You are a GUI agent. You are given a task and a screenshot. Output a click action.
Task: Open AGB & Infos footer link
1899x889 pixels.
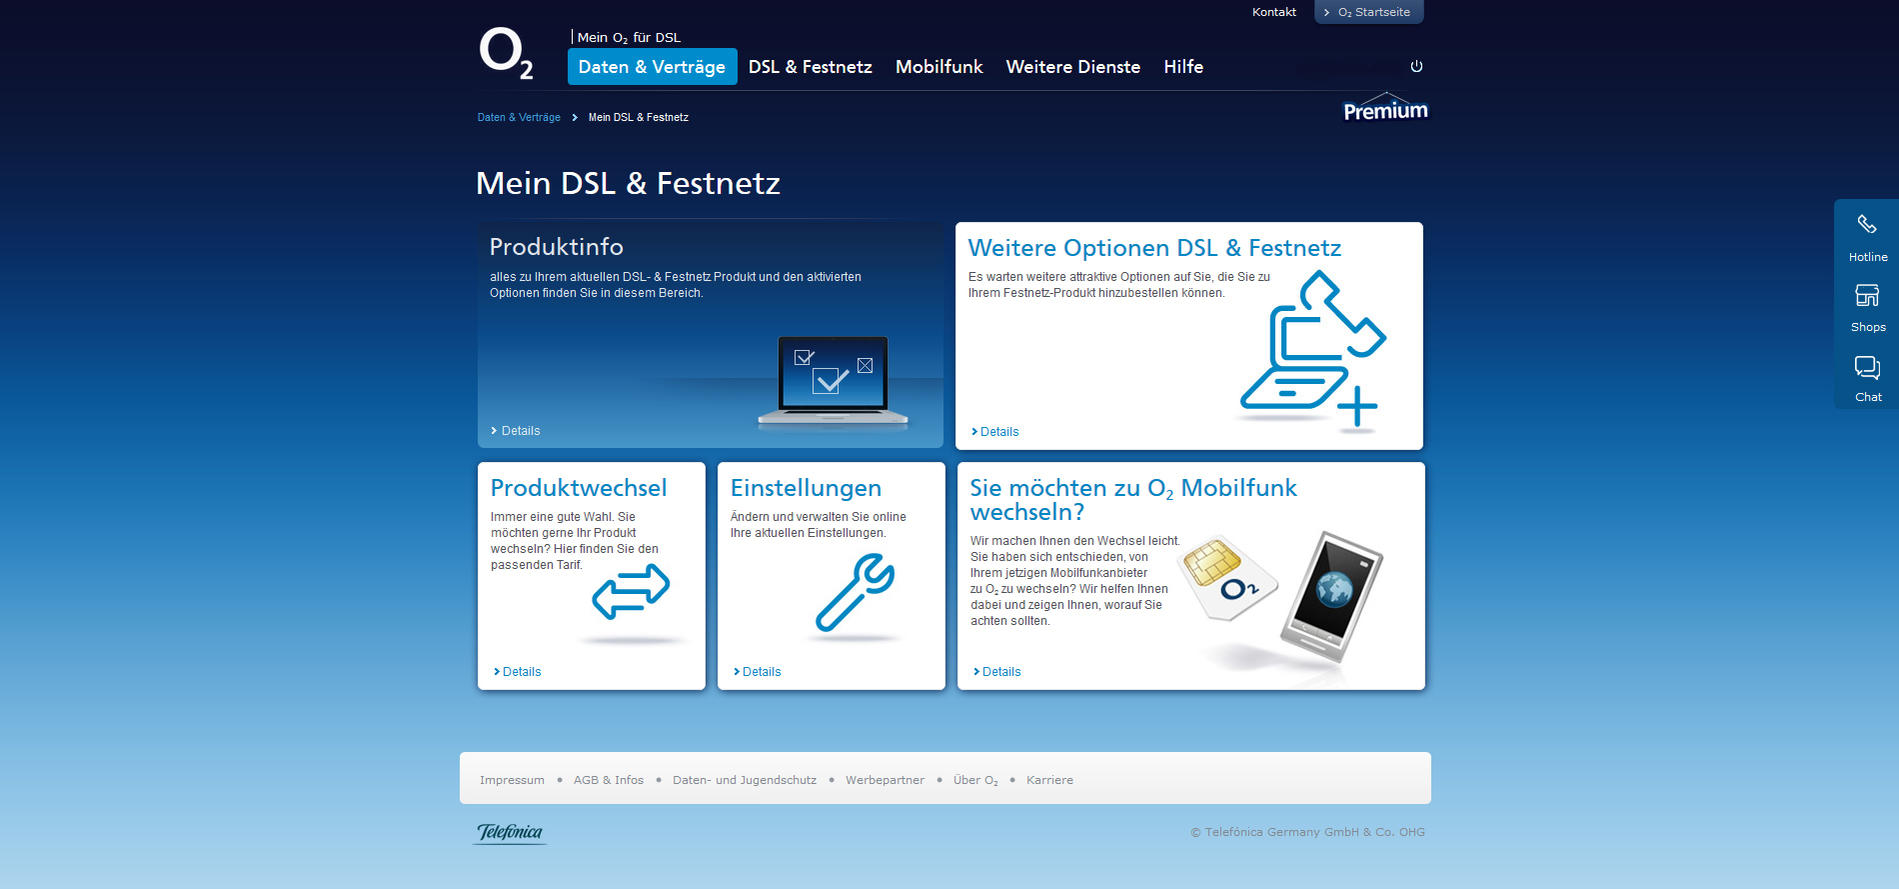[x=608, y=780]
